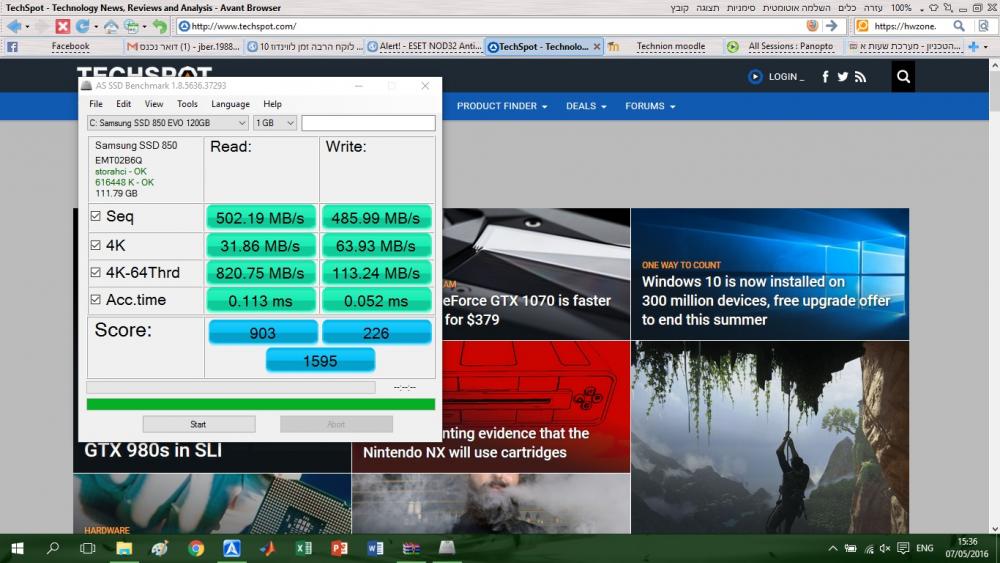Viewport: 1000px width, 563px height.
Task: Open taskbar search magnifier
Action: tap(53, 548)
